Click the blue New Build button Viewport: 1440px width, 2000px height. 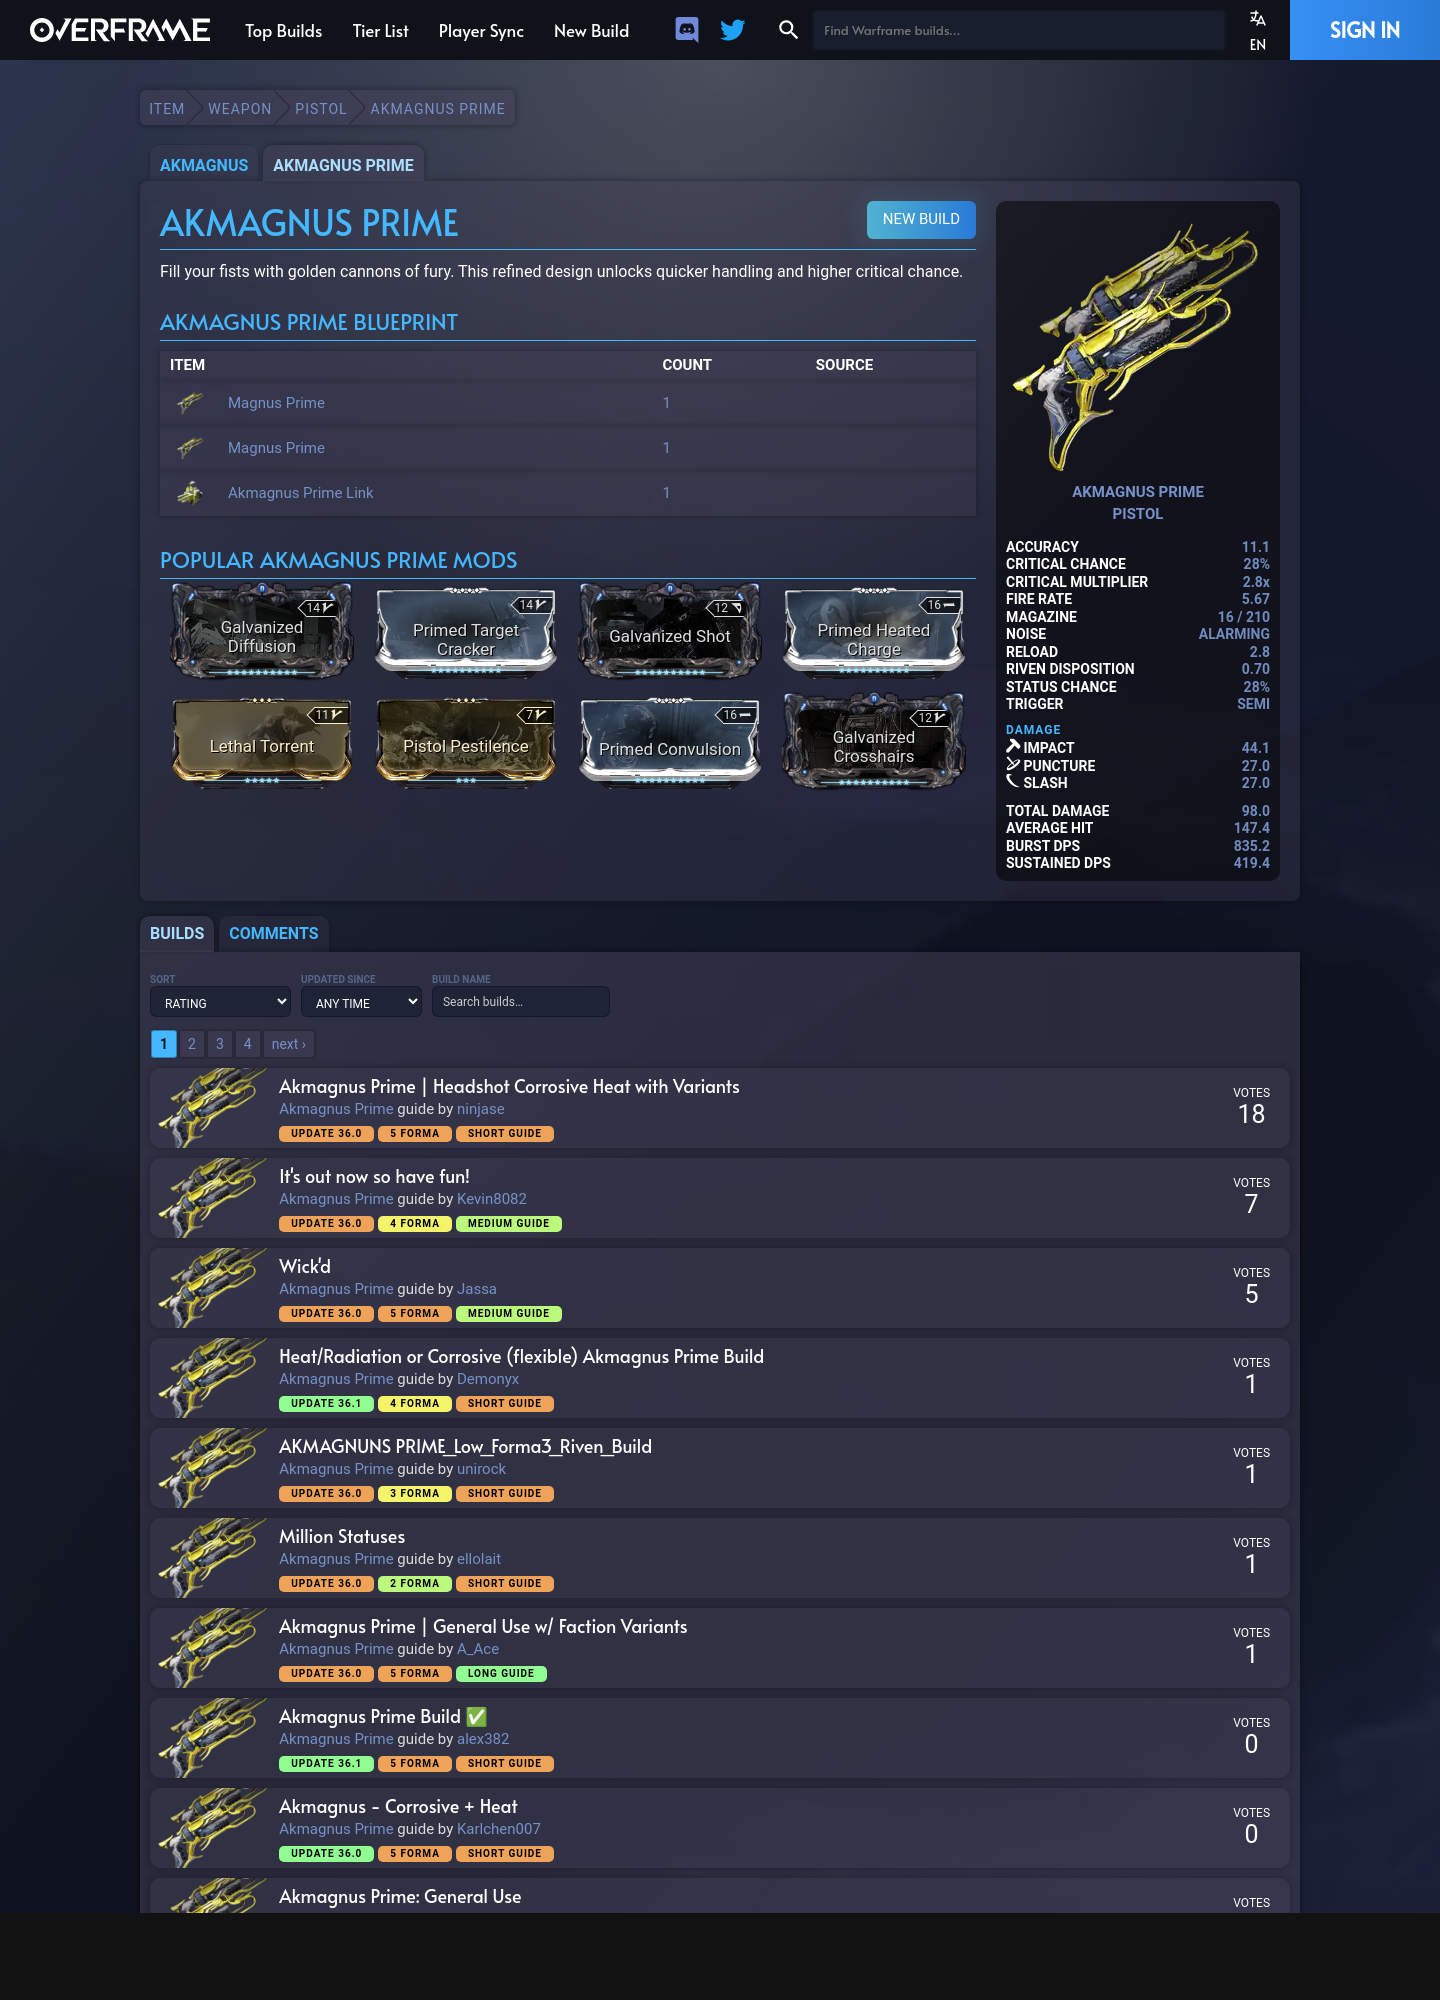pyautogui.click(x=921, y=219)
